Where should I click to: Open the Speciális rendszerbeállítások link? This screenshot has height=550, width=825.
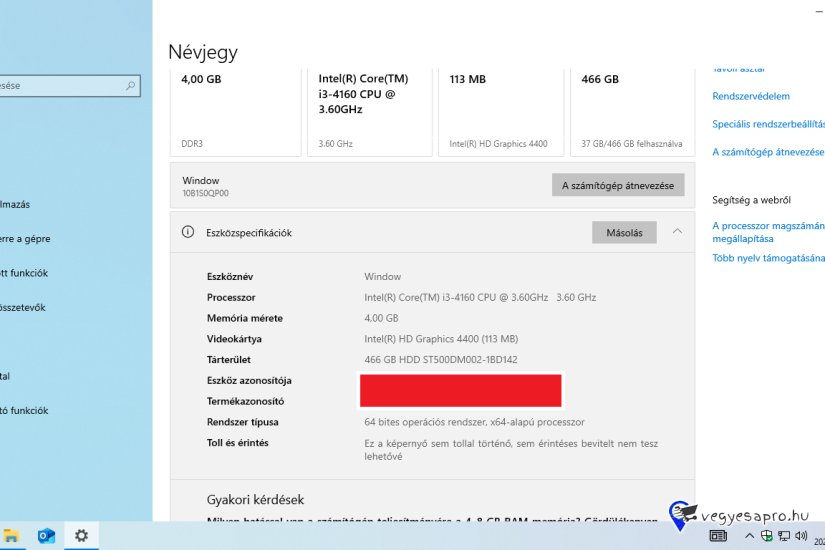pyautogui.click(x=767, y=124)
